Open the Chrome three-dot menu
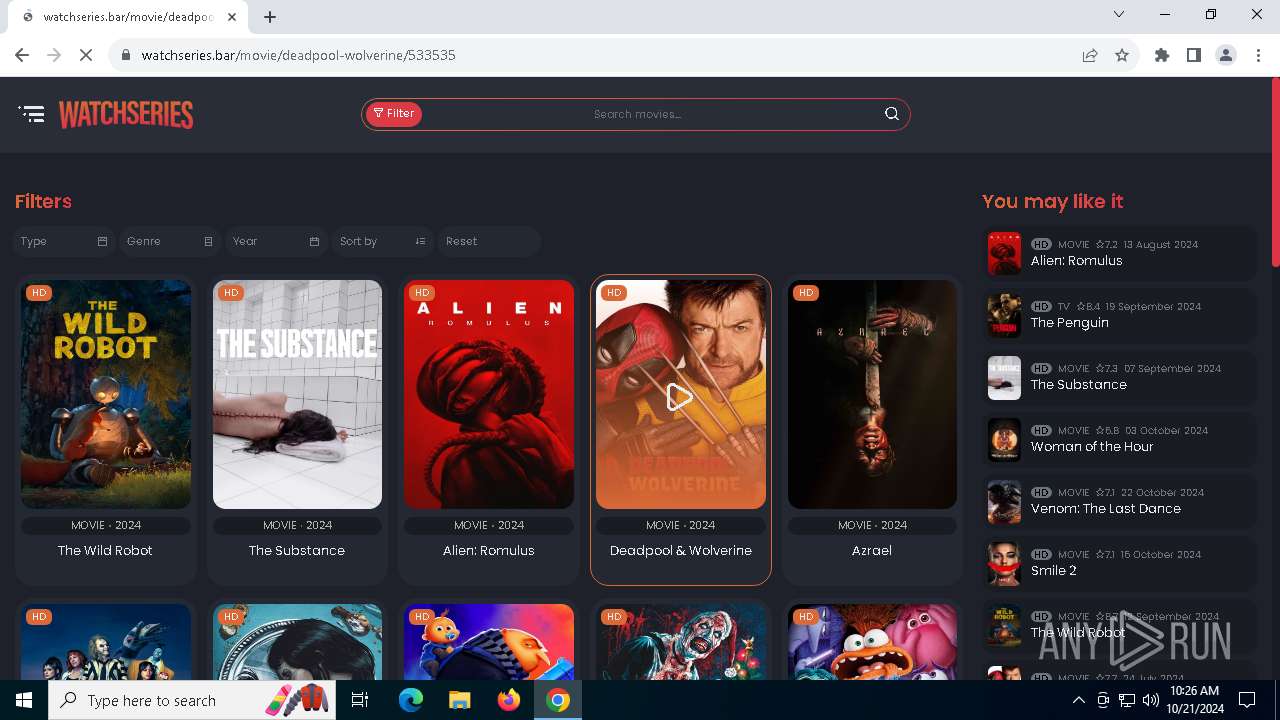Screen dimensions: 1280x720 click(1258, 55)
